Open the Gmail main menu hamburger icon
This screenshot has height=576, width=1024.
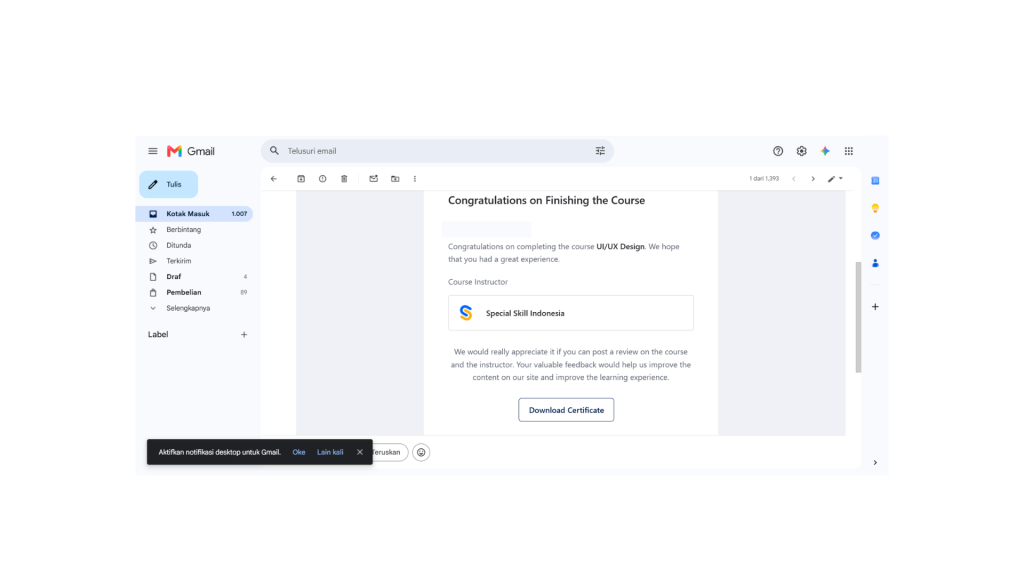(153, 151)
